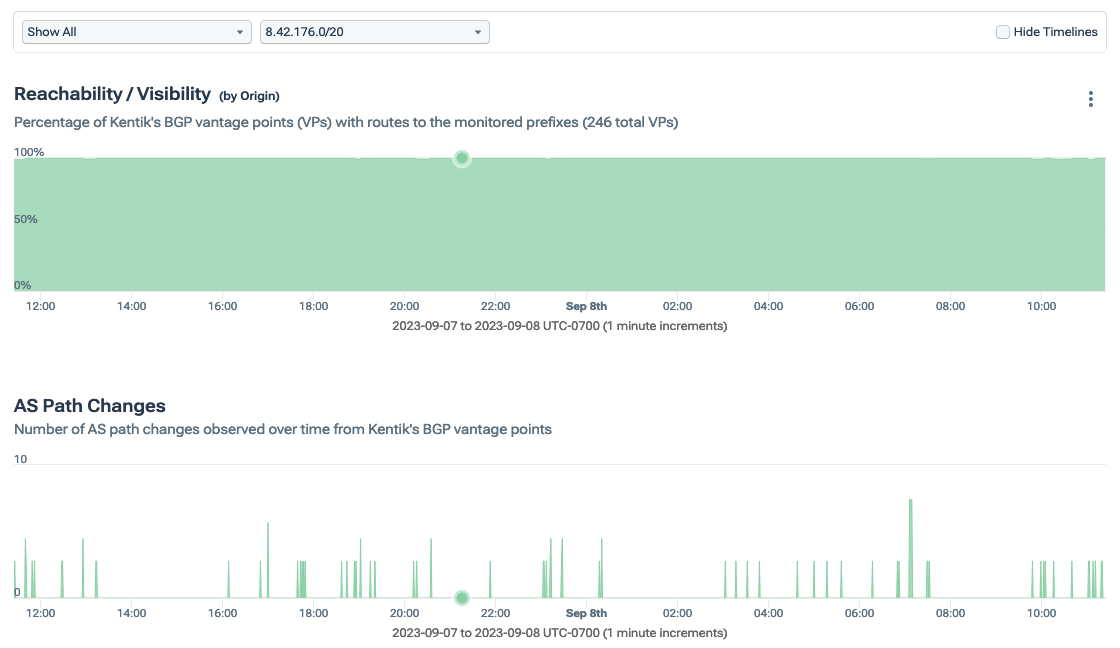Click Sep 8th on the Reachability time axis

point(586,306)
